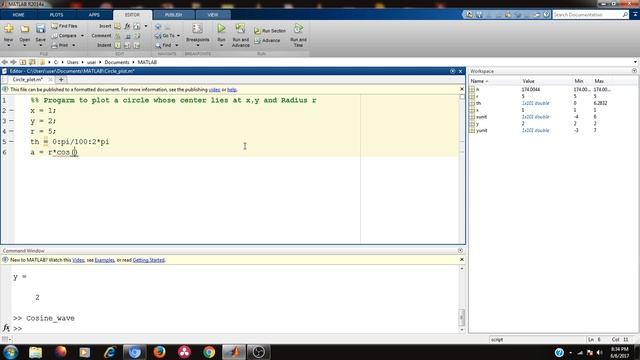Insert a function with the fx icon
640x360 pixels.
(x=127, y=26)
